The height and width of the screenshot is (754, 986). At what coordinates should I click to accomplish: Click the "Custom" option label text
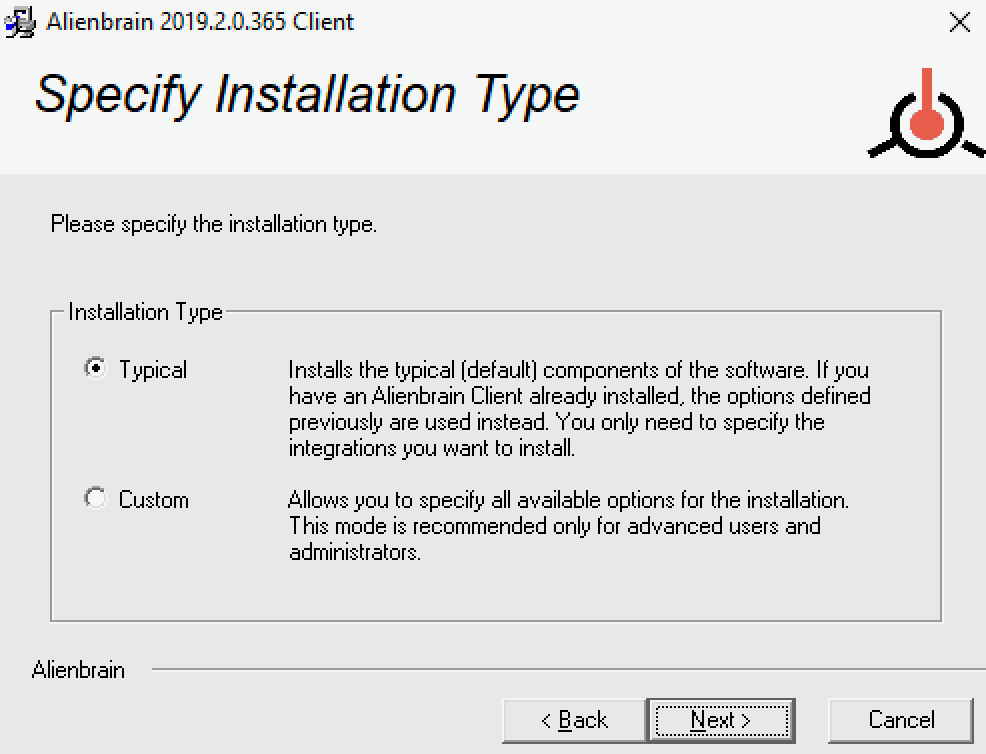click(x=153, y=499)
